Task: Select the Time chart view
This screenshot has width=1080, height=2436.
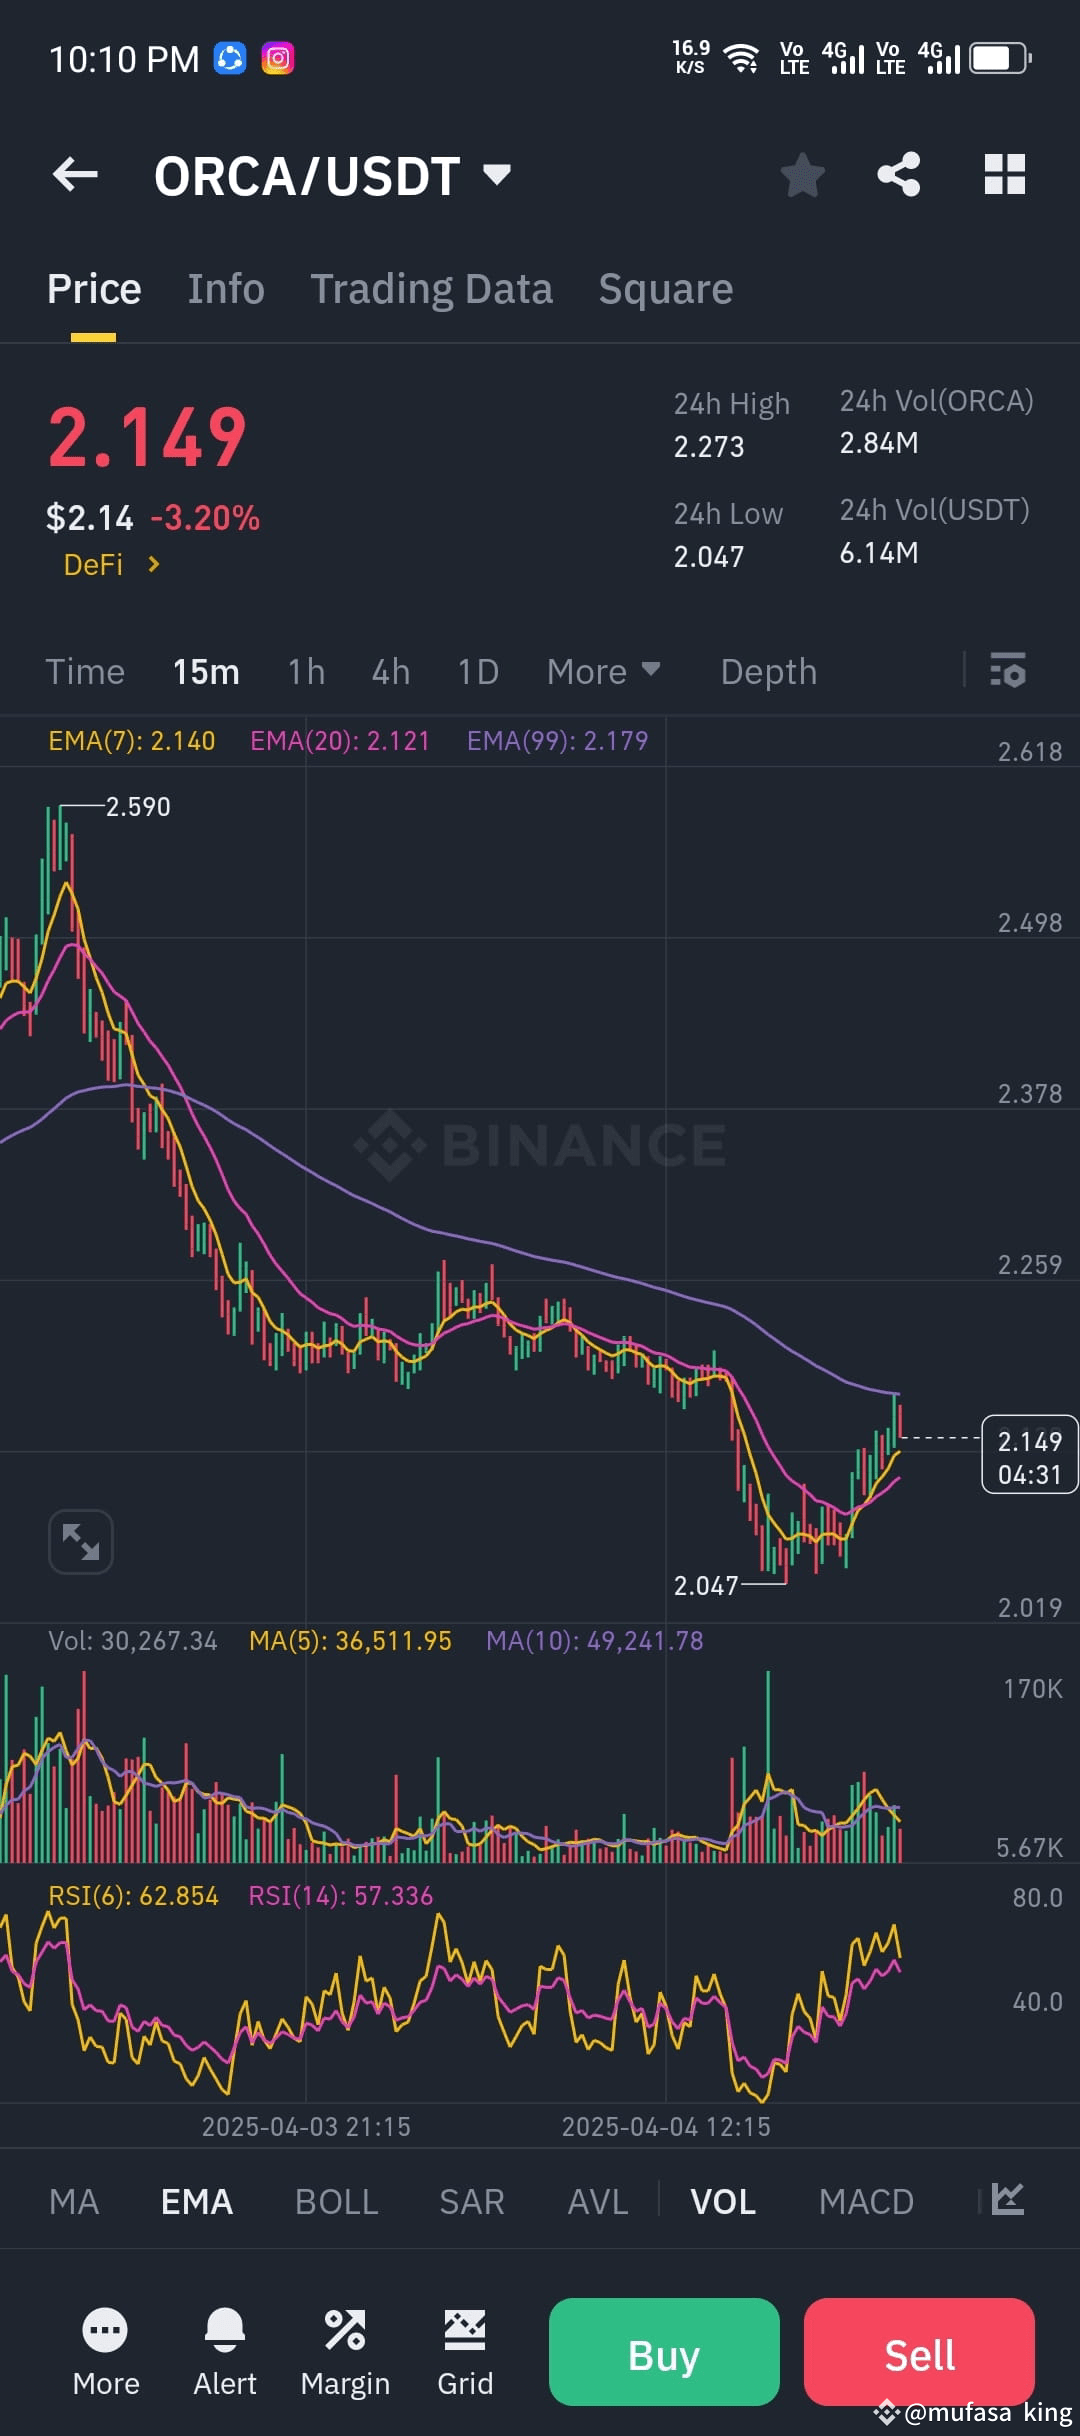Action: (x=85, y=671)
